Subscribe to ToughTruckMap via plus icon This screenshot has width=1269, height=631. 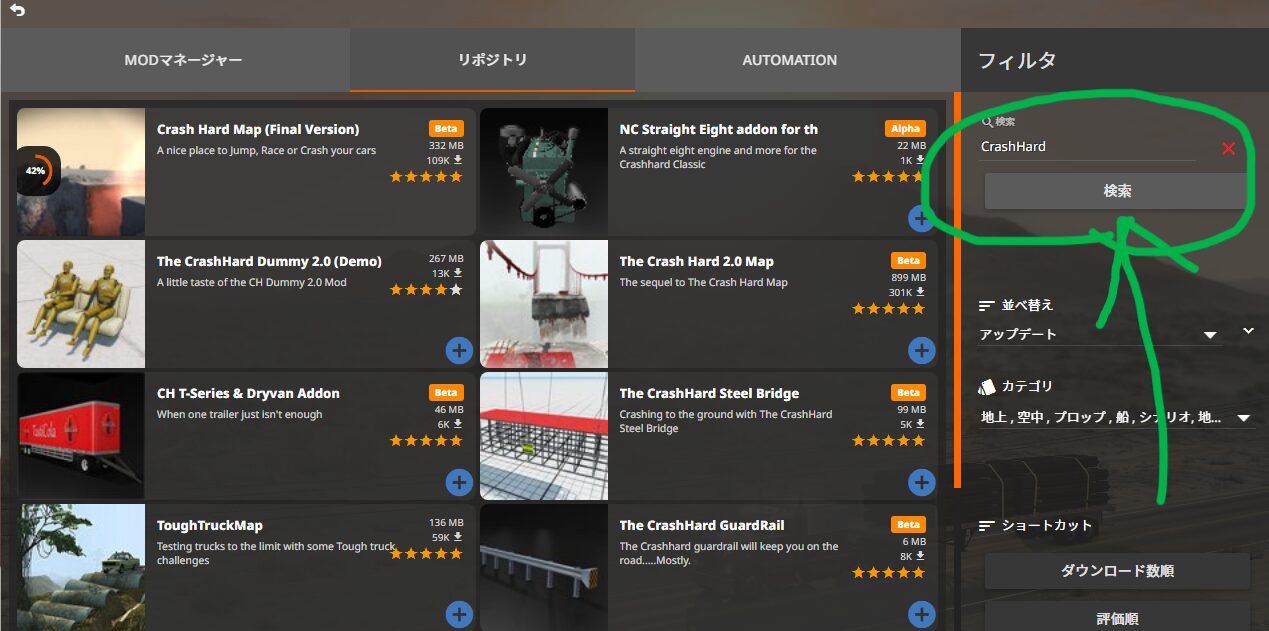pos(458,614)
